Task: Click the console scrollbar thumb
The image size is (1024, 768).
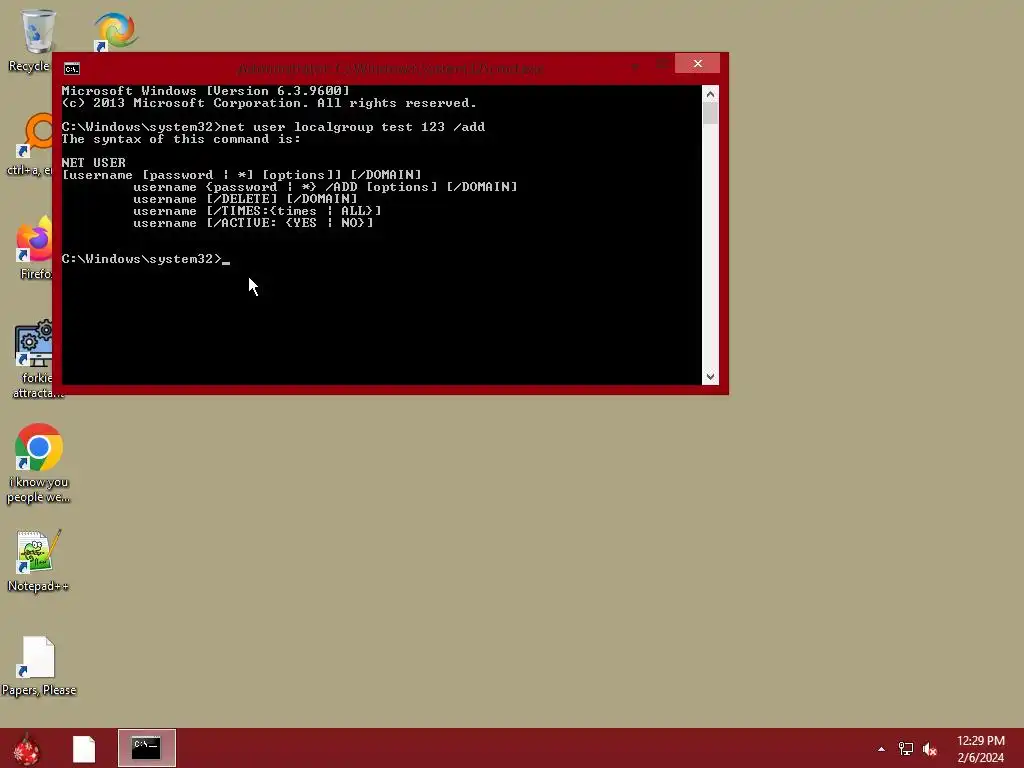Action: click(x=710, y=113)
